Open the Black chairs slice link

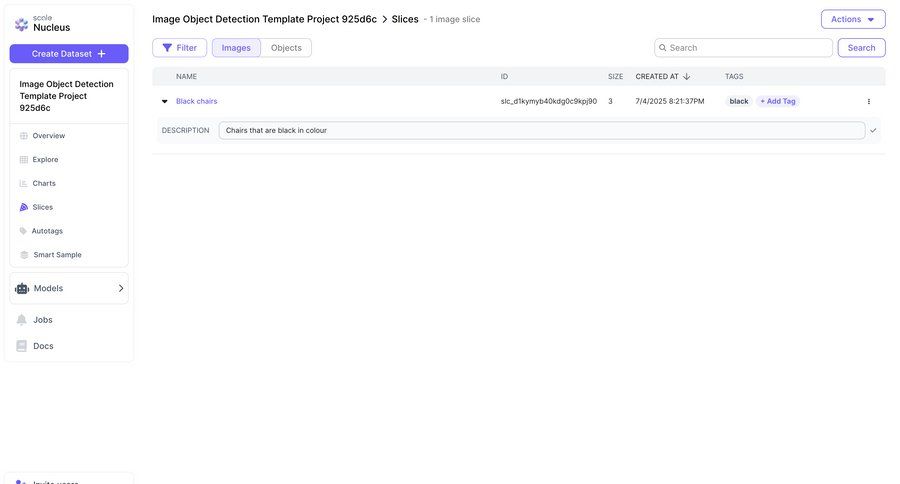coord(196,101)
